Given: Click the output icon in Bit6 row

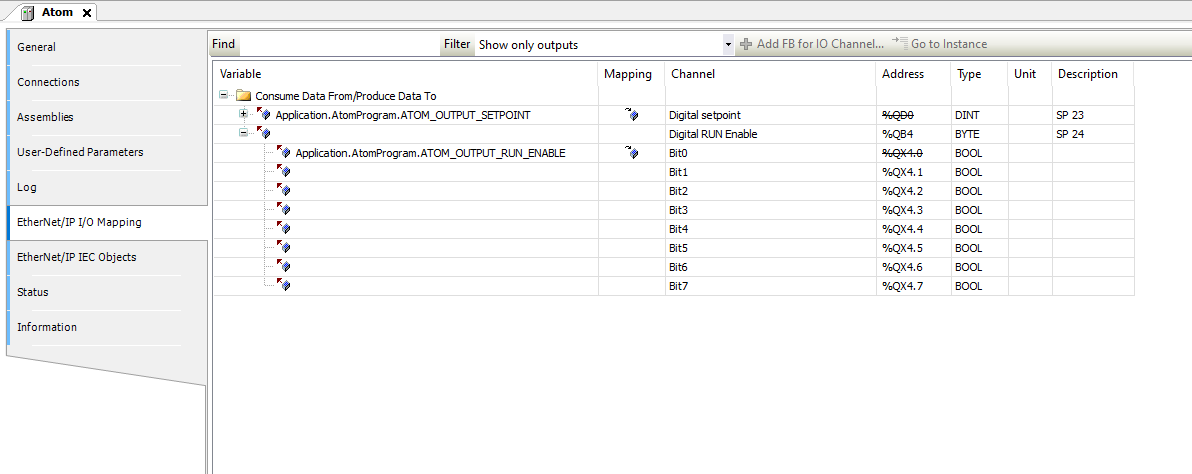Looking at the screenshot, I should coord(283,267).
